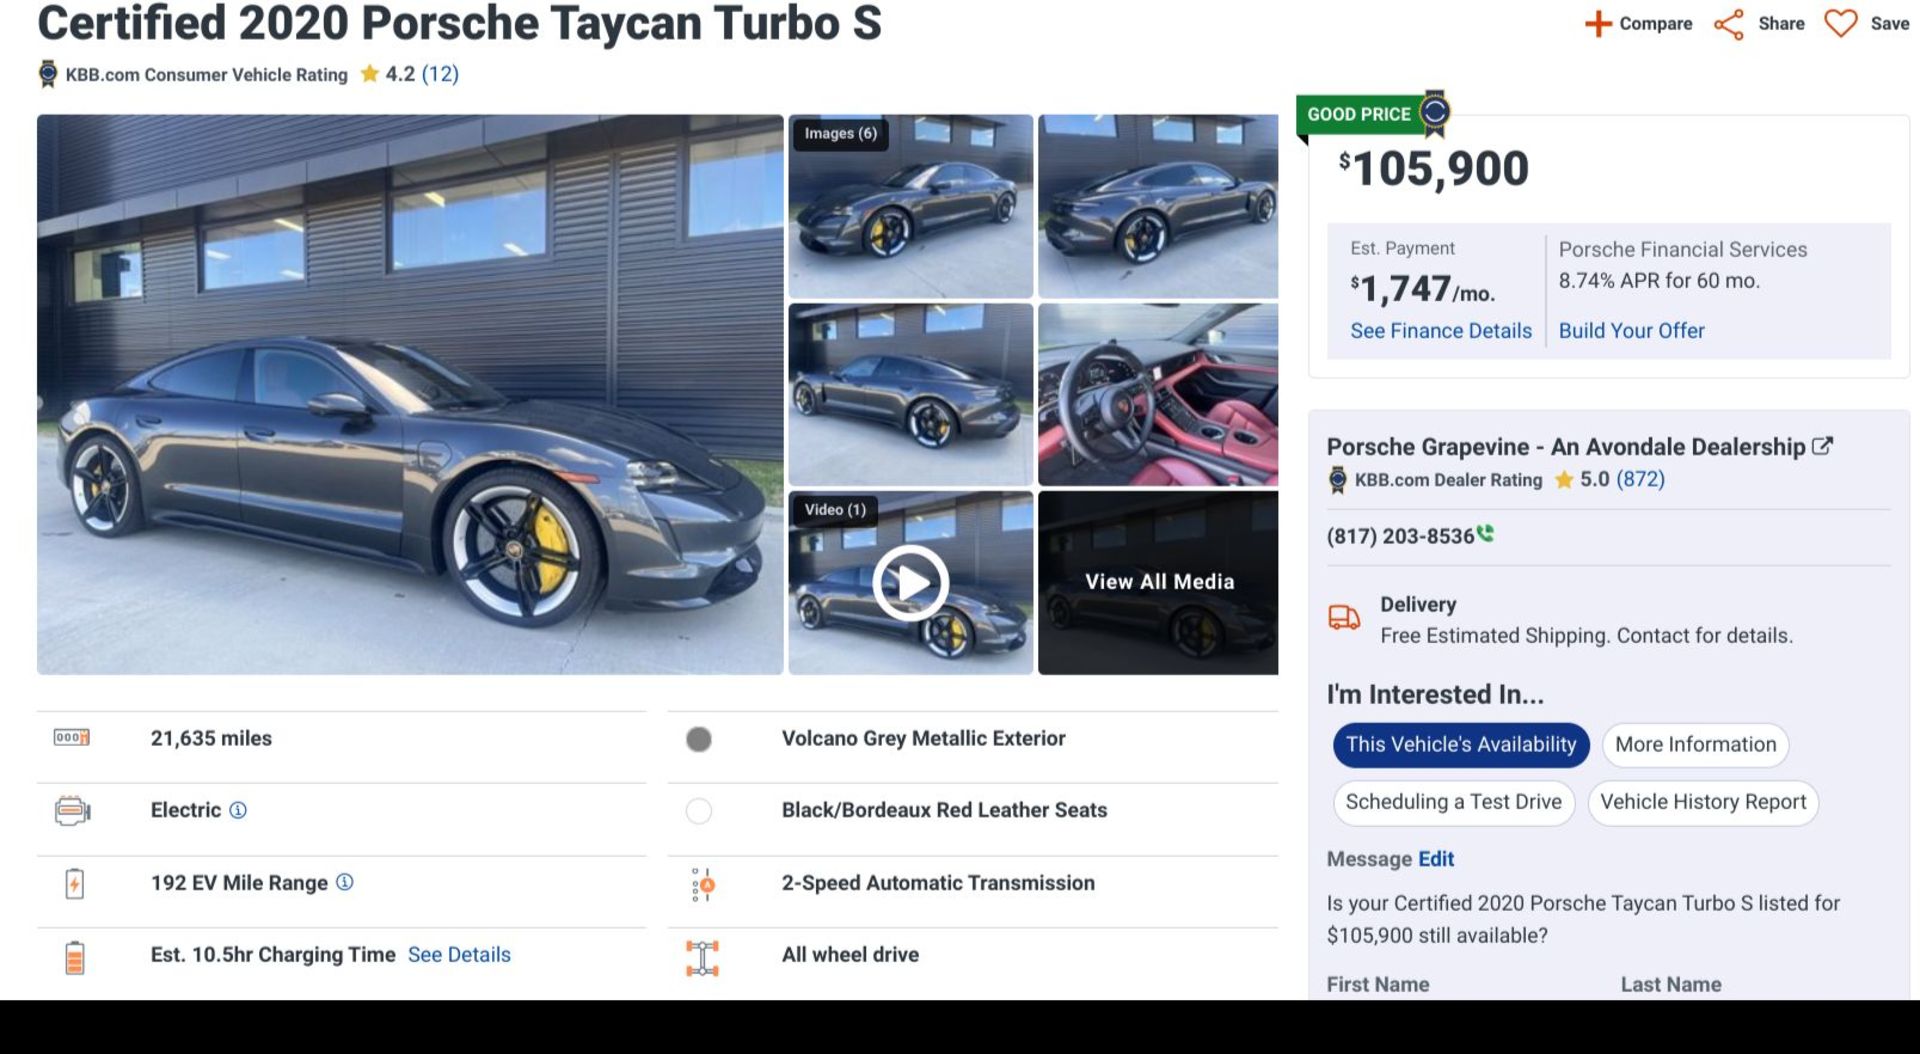This screenshot has width=1920, height=1054.
Task: Click the 2-Speed Automatic Transmission text
Action: (x=938, y=883)
